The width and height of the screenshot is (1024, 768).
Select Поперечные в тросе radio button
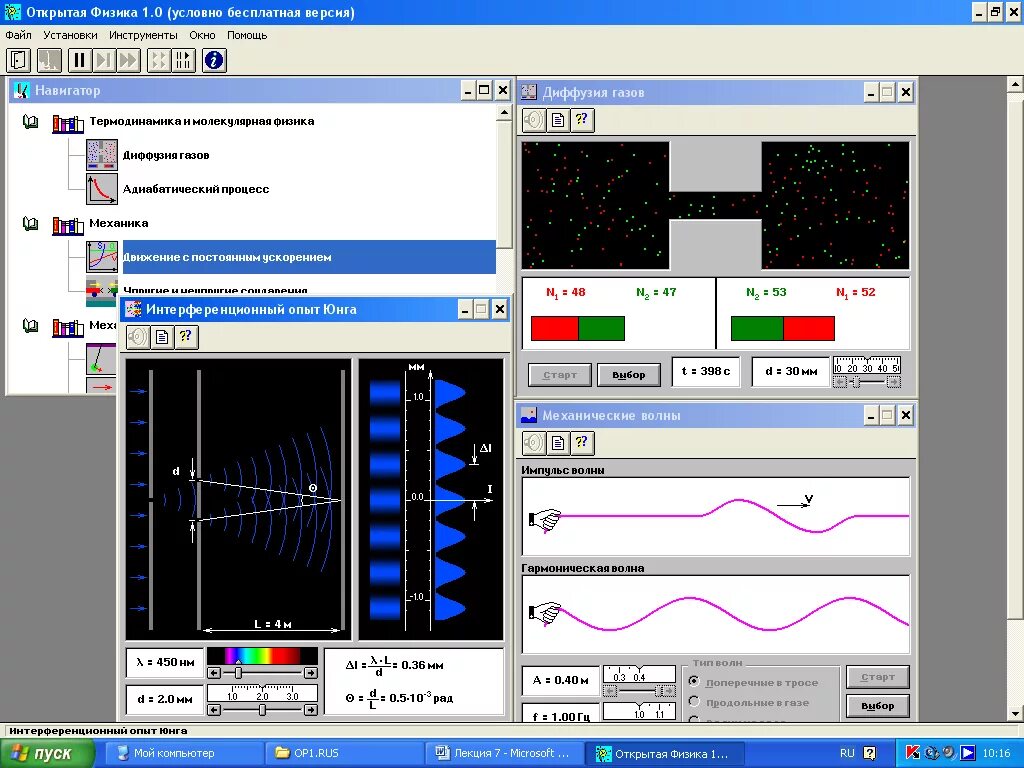[x=694, y=682]
